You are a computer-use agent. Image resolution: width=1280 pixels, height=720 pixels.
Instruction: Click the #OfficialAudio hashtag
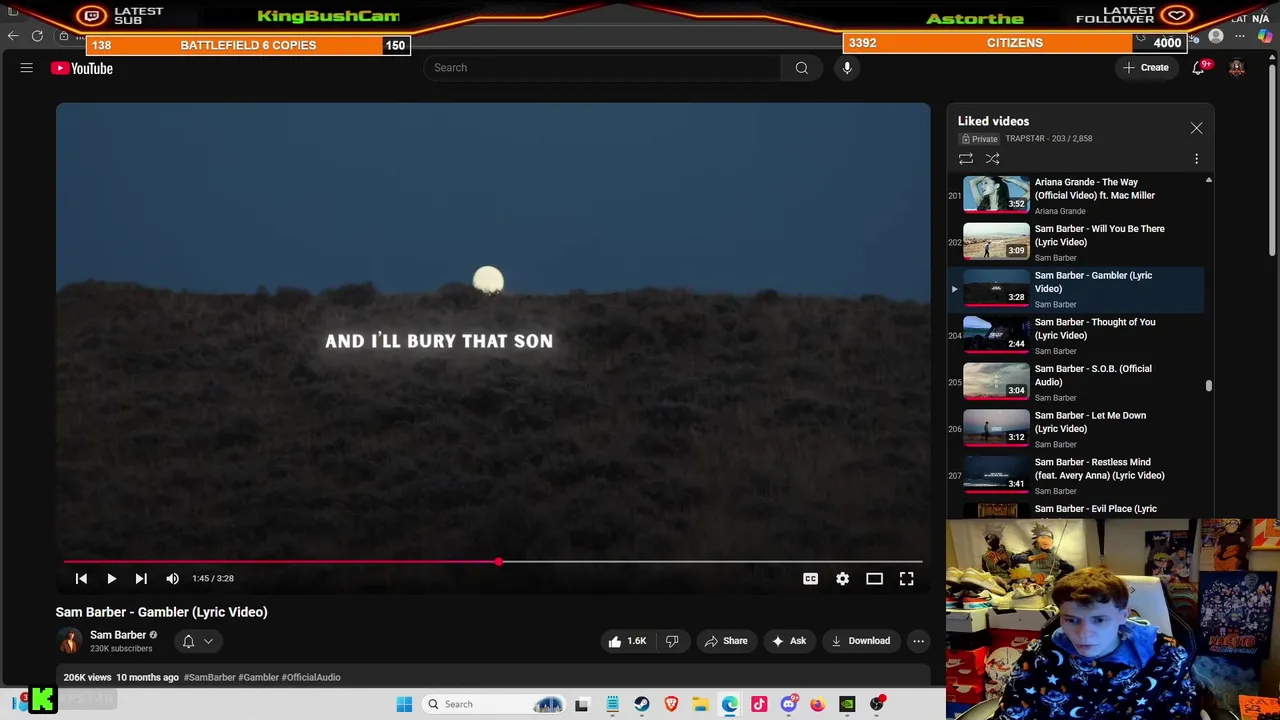pyautogui.click(x=311, y=677)
